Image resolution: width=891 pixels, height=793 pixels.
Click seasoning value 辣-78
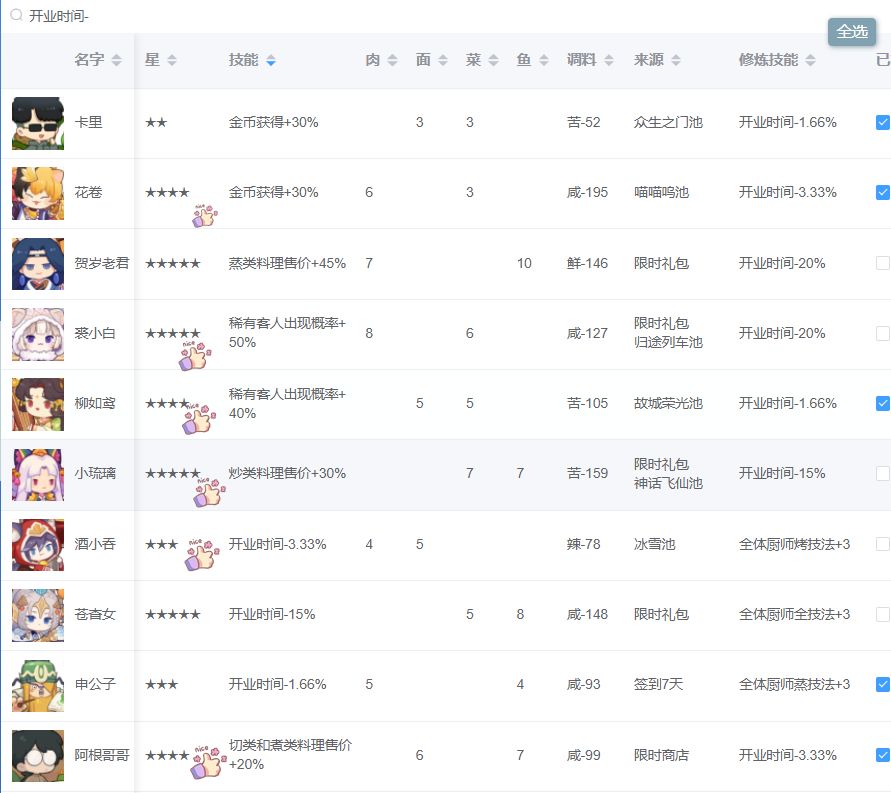pyautogui.click(x=583, y=544)
